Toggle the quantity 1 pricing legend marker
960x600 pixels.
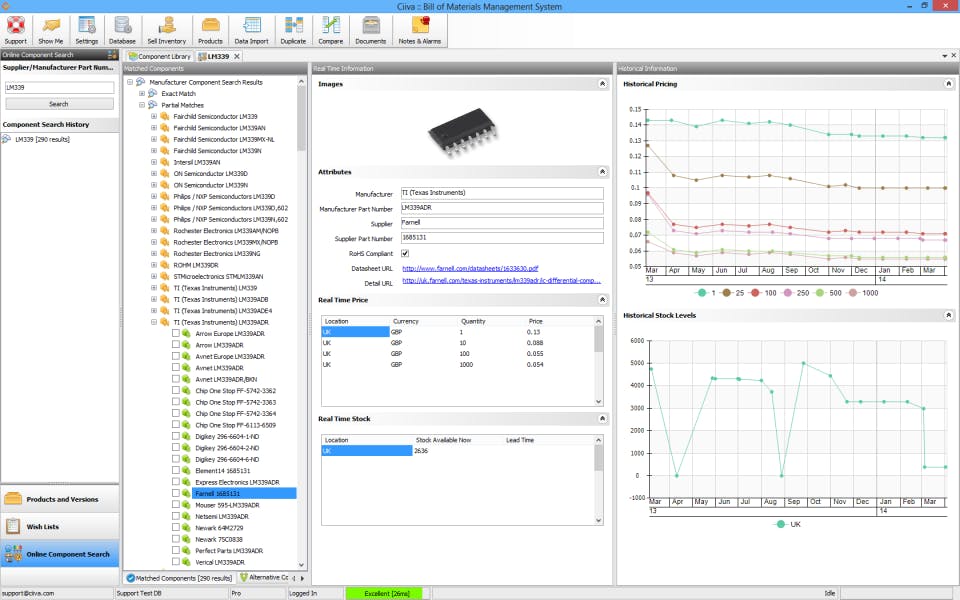[702, 293]
